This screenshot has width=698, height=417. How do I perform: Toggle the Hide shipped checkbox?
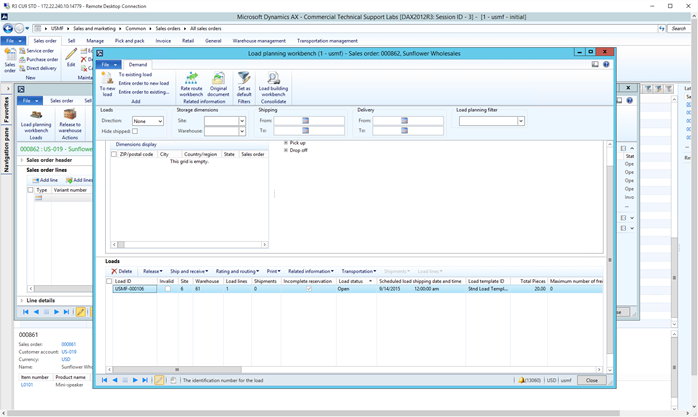pos(135,131)
